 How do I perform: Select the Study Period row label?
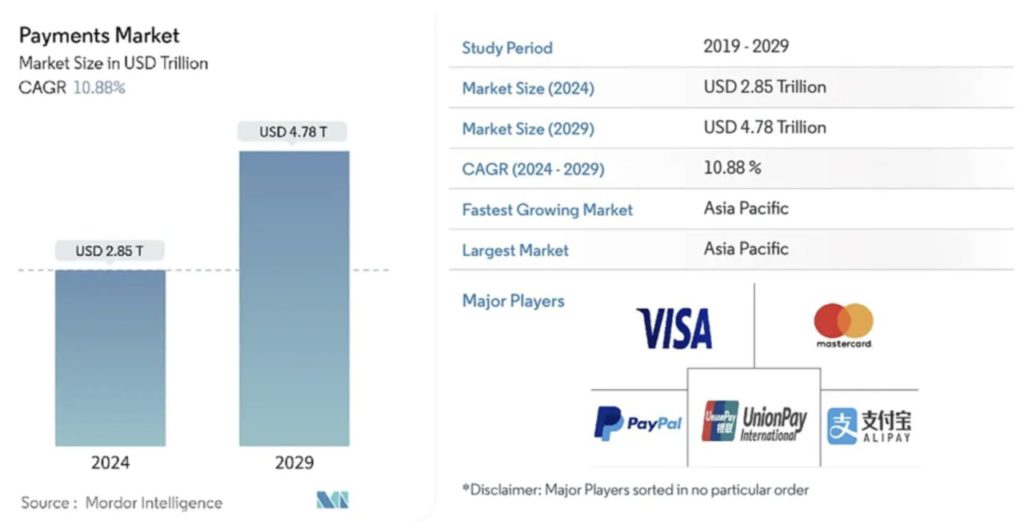(507, 48)
